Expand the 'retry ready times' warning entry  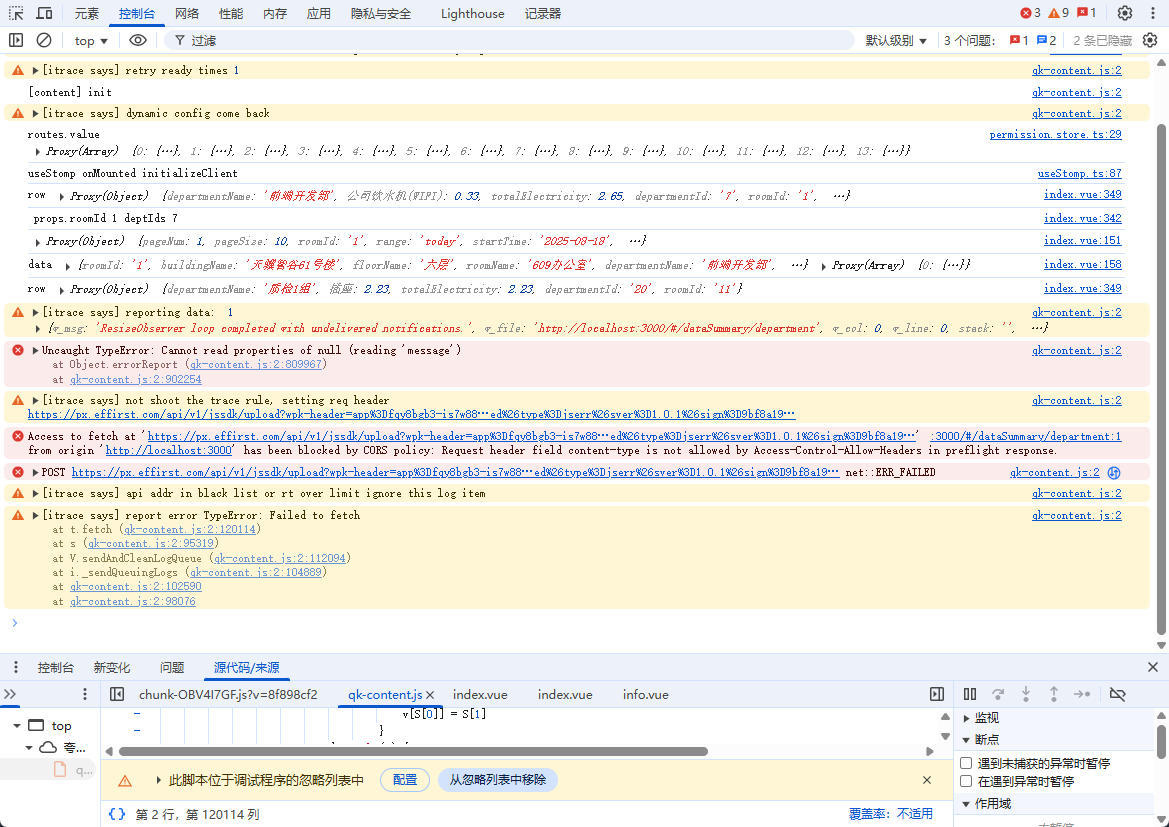(35, 70)
